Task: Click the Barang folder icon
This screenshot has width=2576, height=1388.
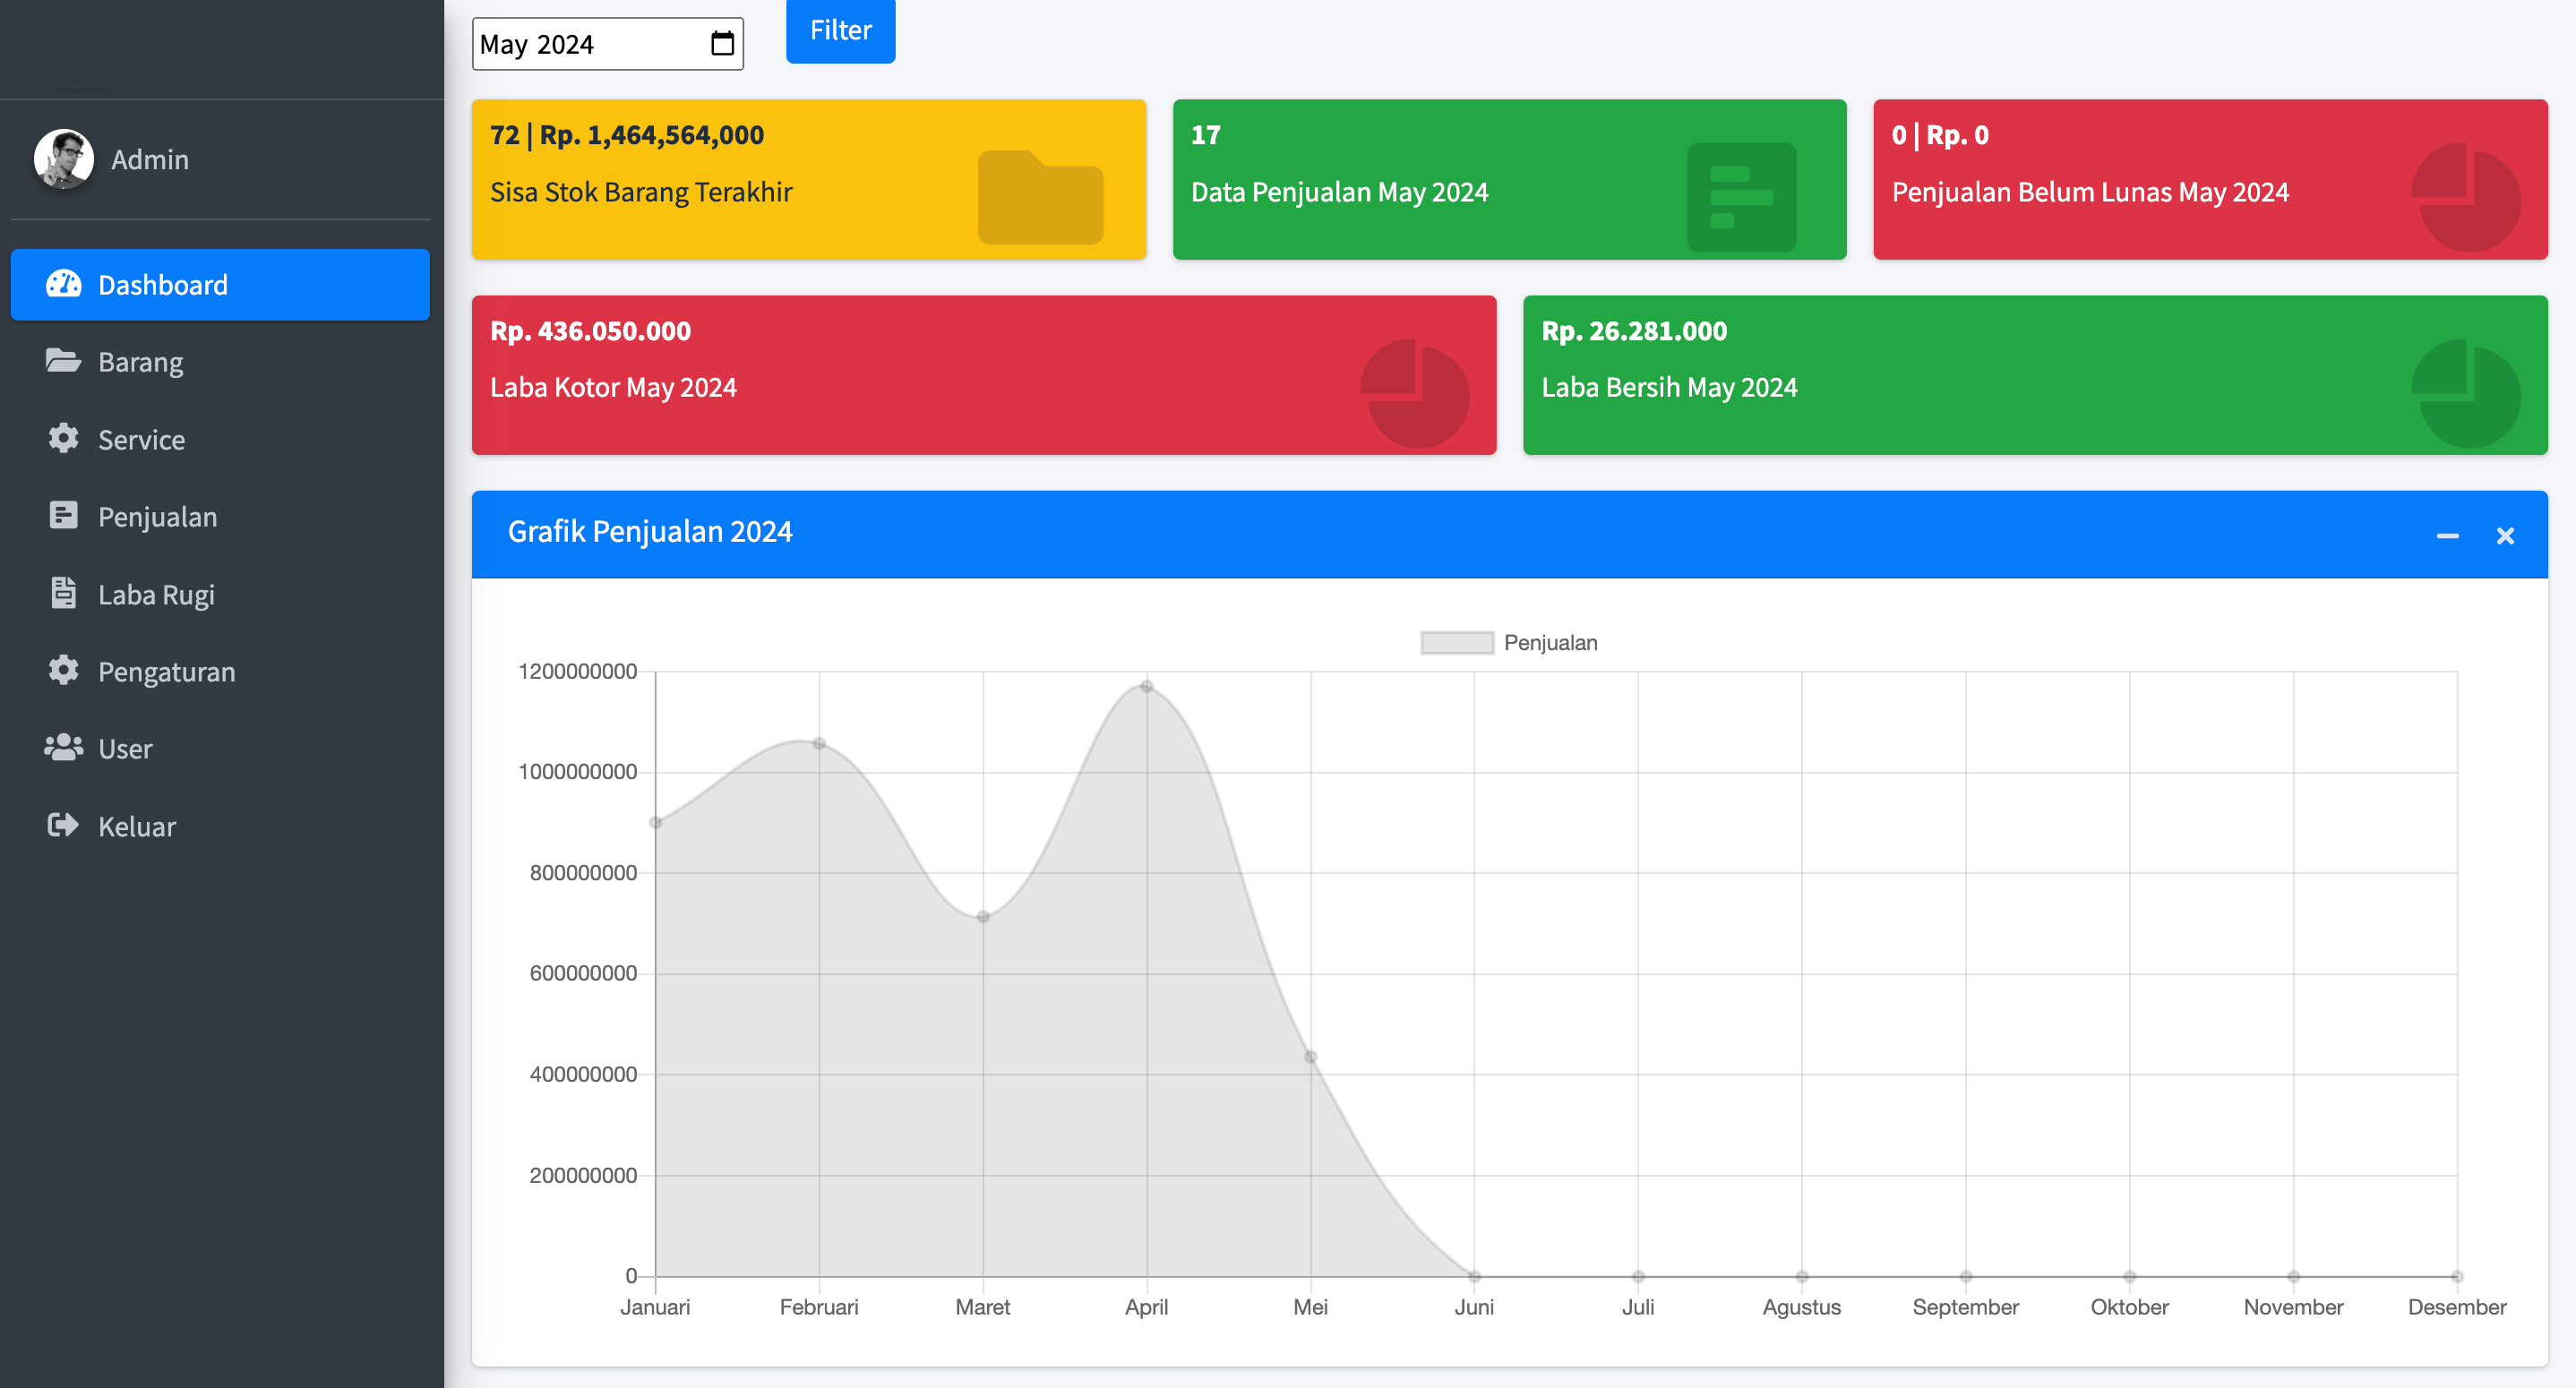Action: point(63,361)
